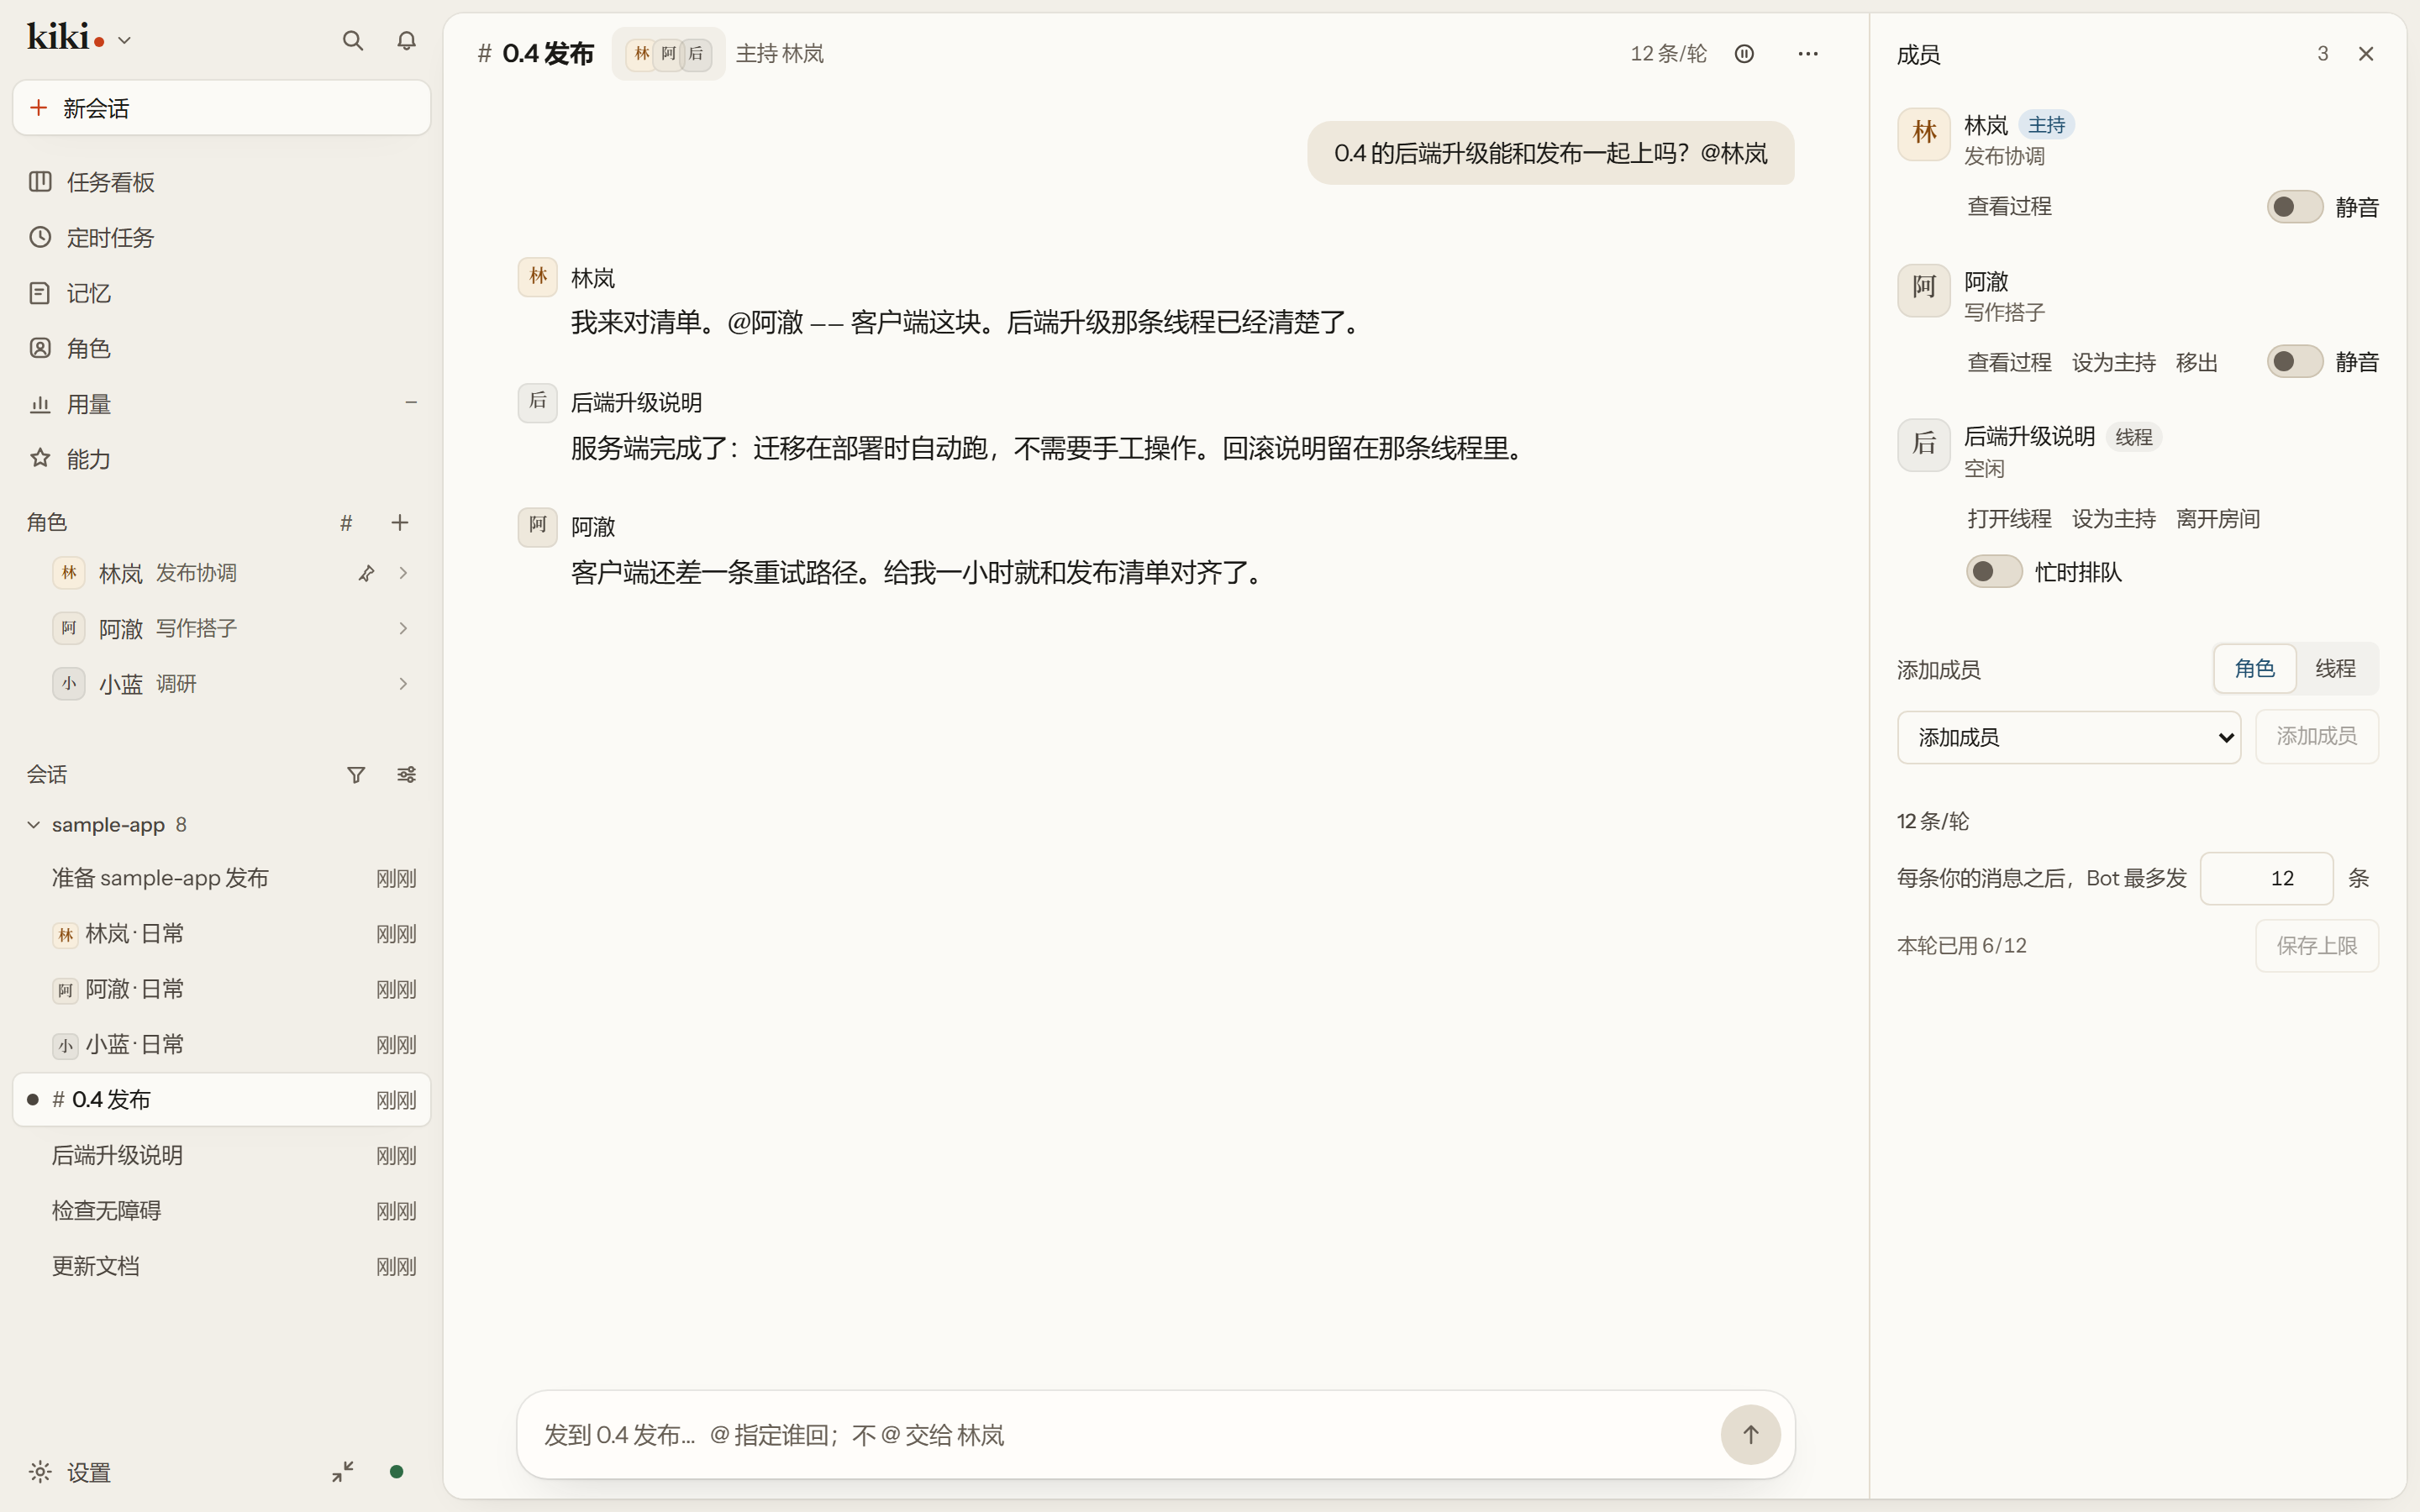The height and width of the screenshot is (1512, 2420).
Task: Collapse the sample-app conversation group
Action: point(33,825)
